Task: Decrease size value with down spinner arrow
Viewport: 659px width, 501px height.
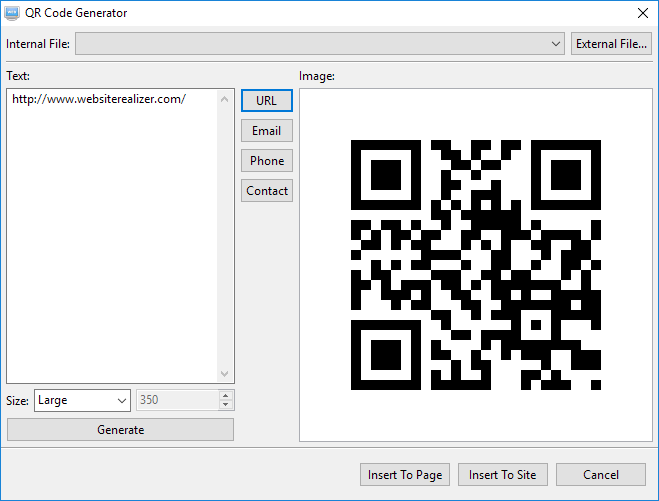Action: pos(226,404)
